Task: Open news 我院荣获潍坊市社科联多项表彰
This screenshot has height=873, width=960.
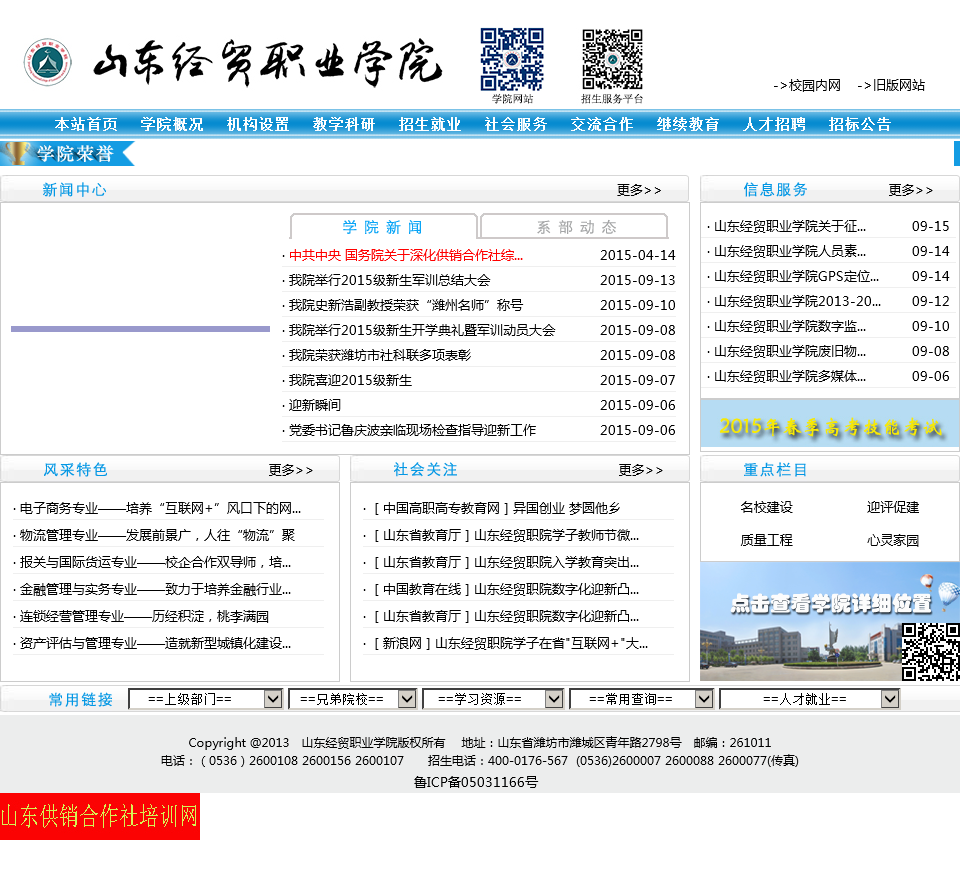Action: (x=380, y=355)
